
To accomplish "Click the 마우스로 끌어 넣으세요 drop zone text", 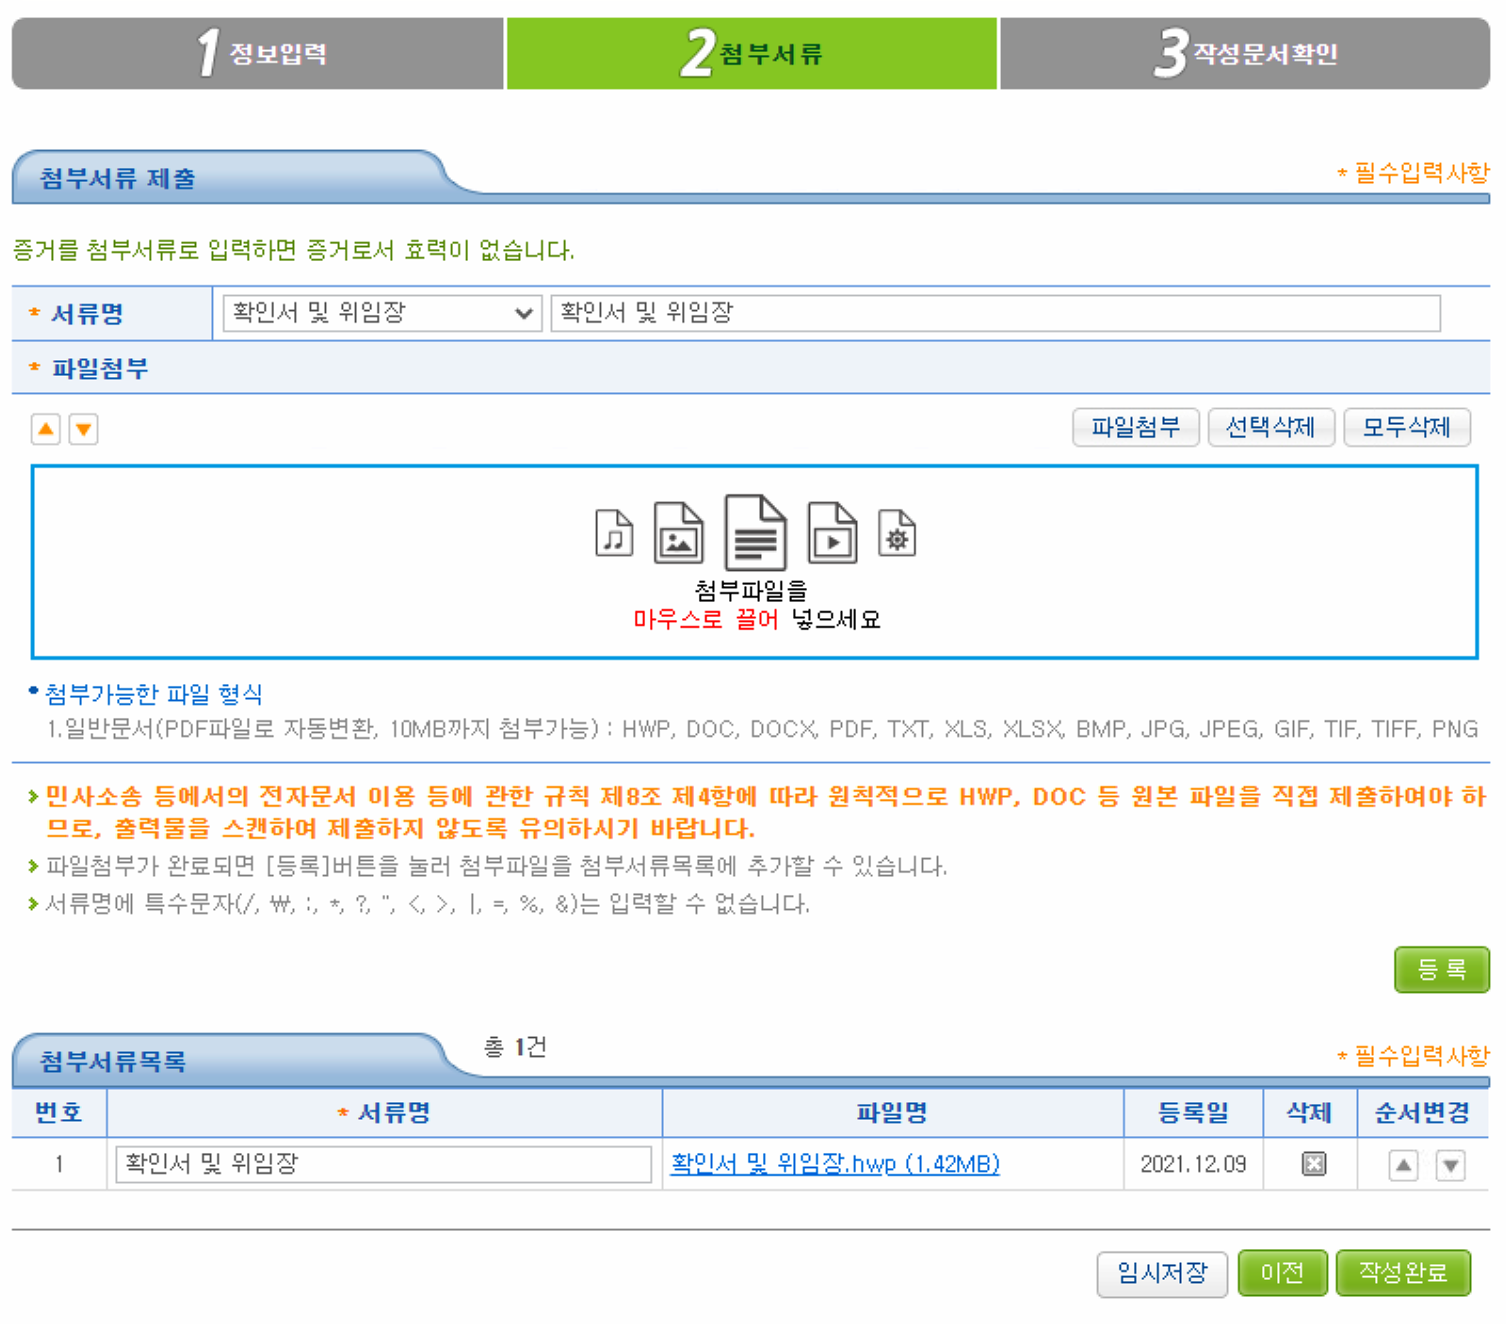I will click(757, 619).
